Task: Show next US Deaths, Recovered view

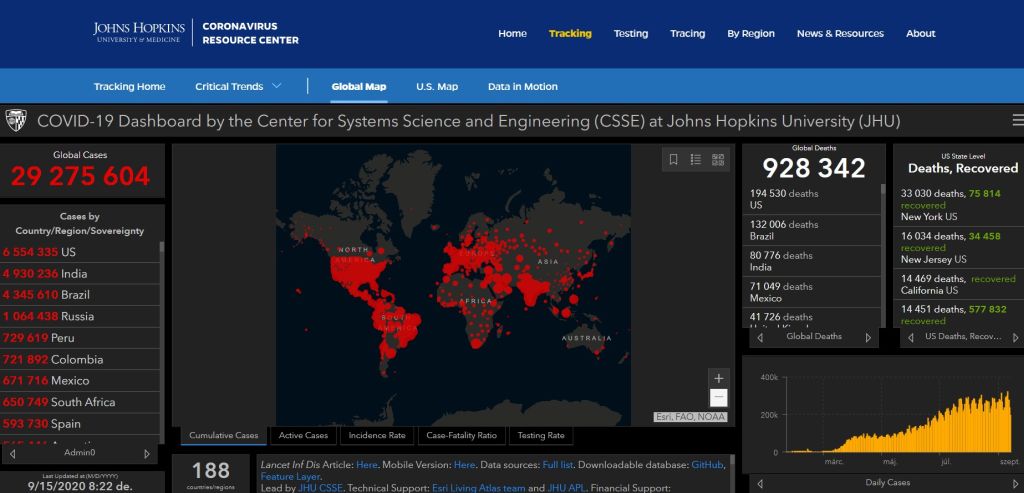Action: [x=1016, y=338]
